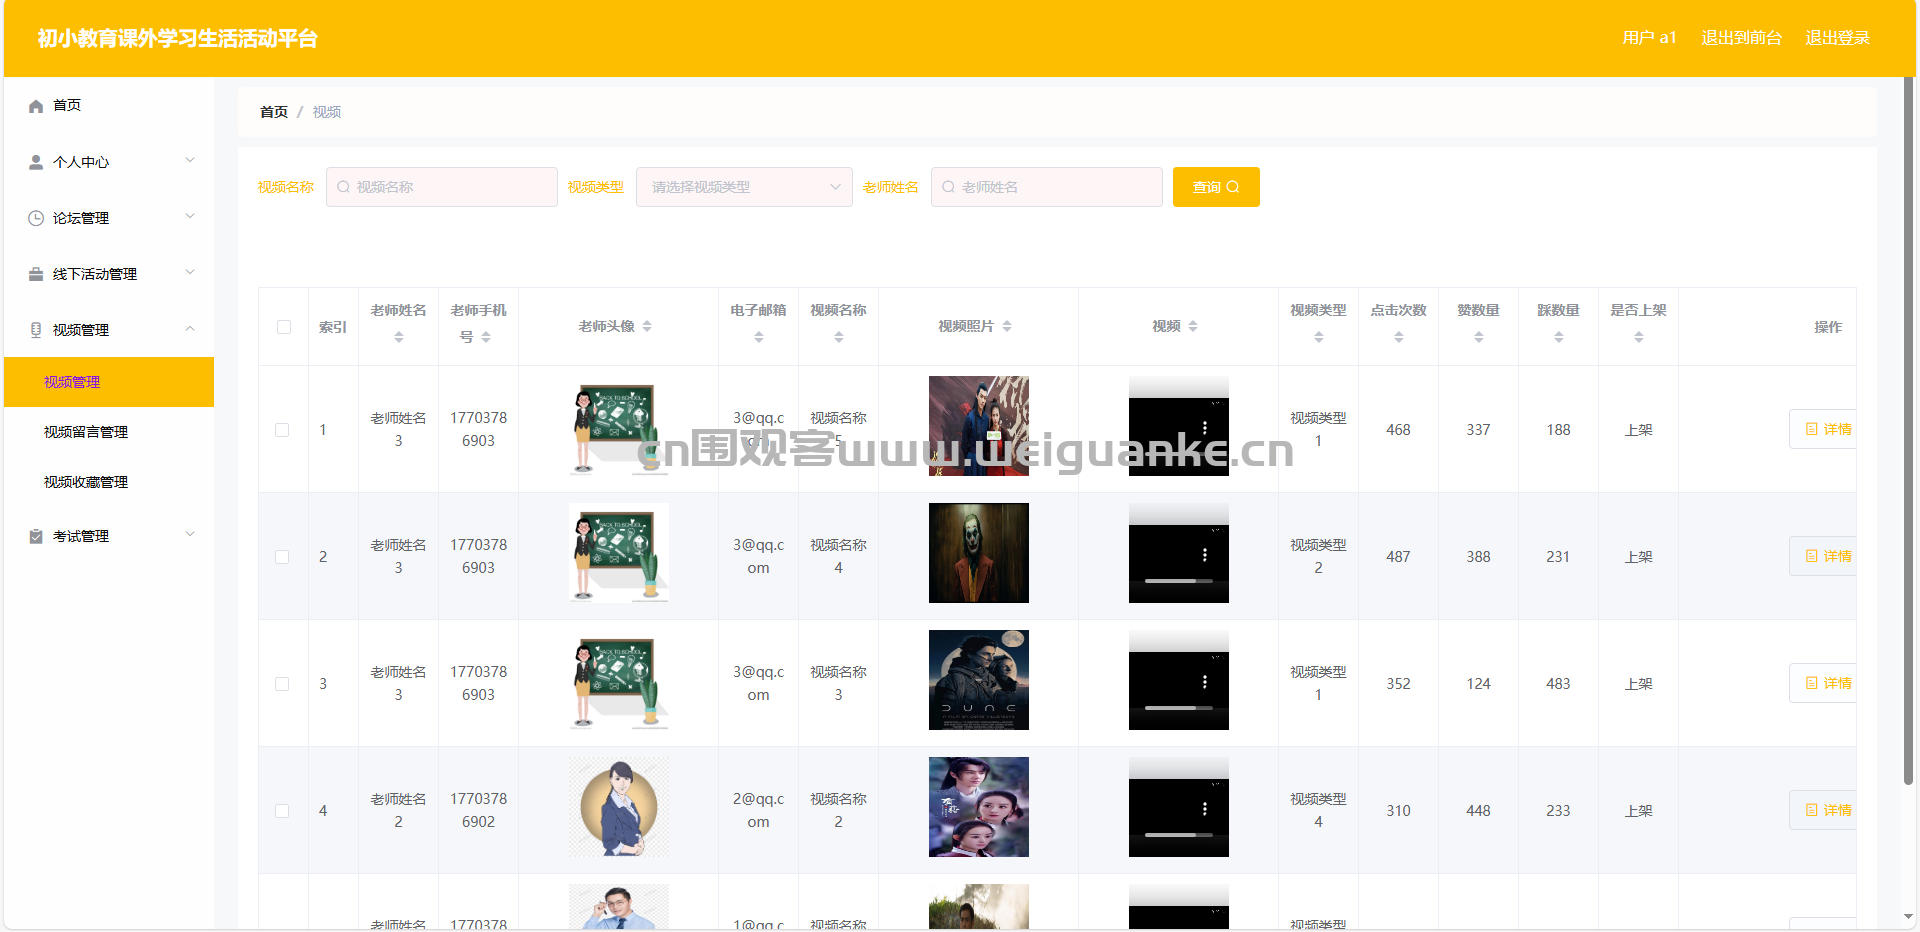Screen dimensions: 1920x932
Task: Sort by 老师头像 column arrows
Action: tap(647, 326)
